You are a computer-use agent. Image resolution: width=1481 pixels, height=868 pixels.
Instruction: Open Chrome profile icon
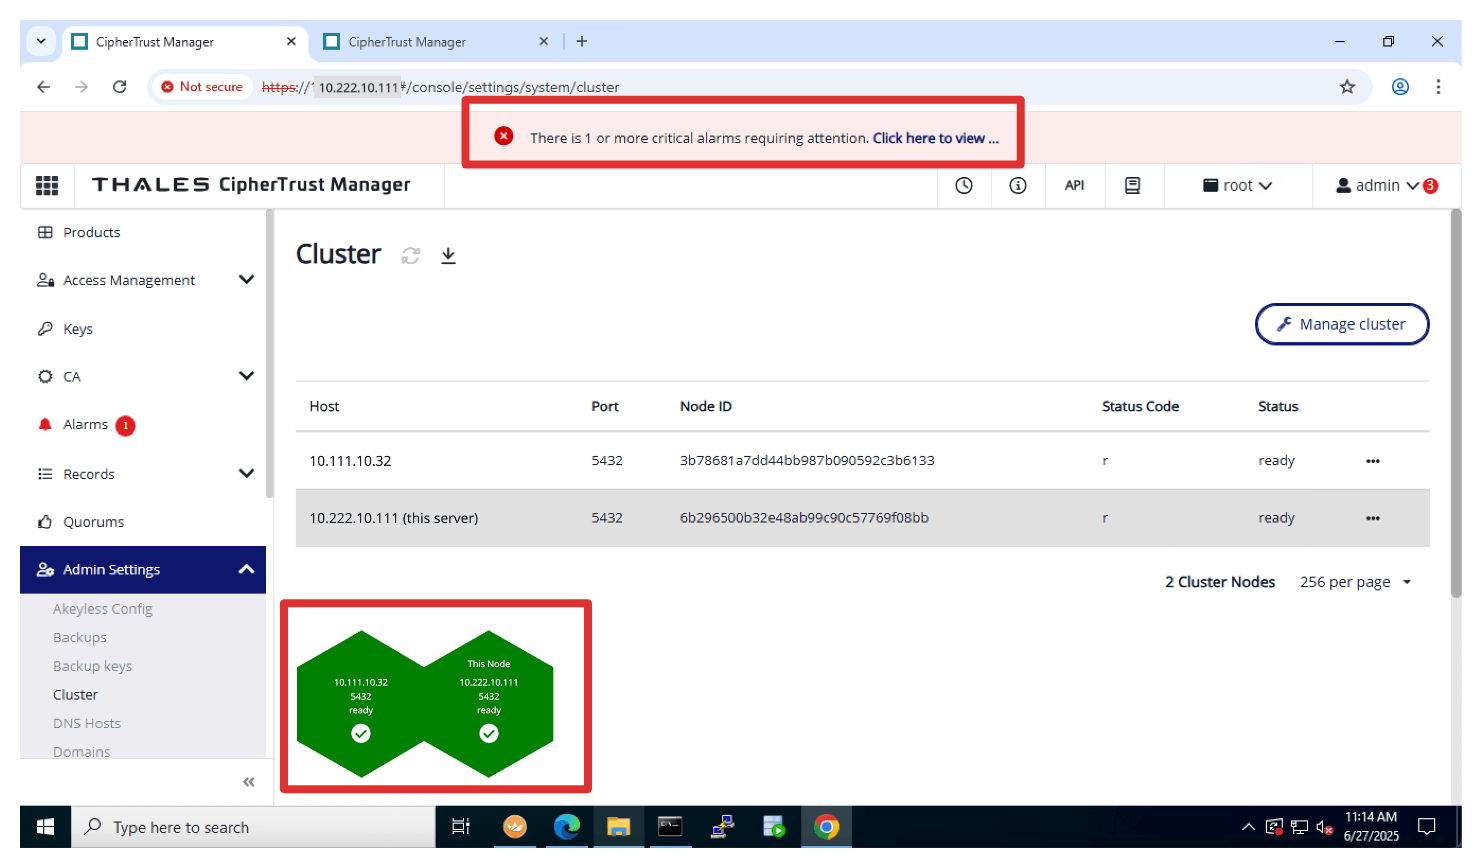1400,87
